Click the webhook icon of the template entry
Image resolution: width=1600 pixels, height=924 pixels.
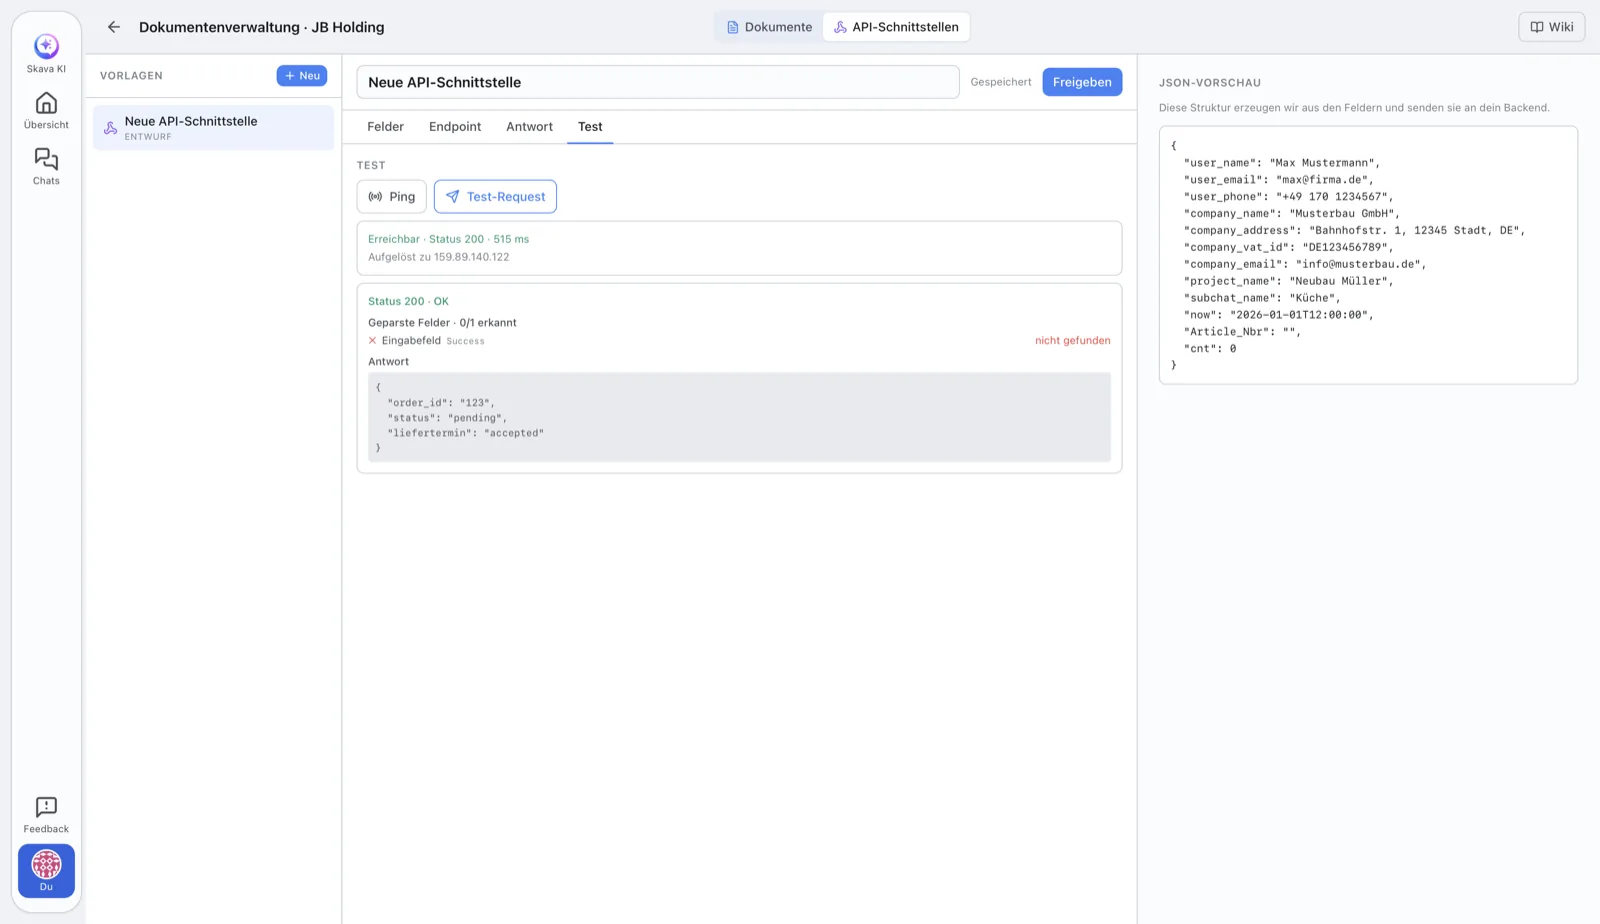click(x=111, y=128)
